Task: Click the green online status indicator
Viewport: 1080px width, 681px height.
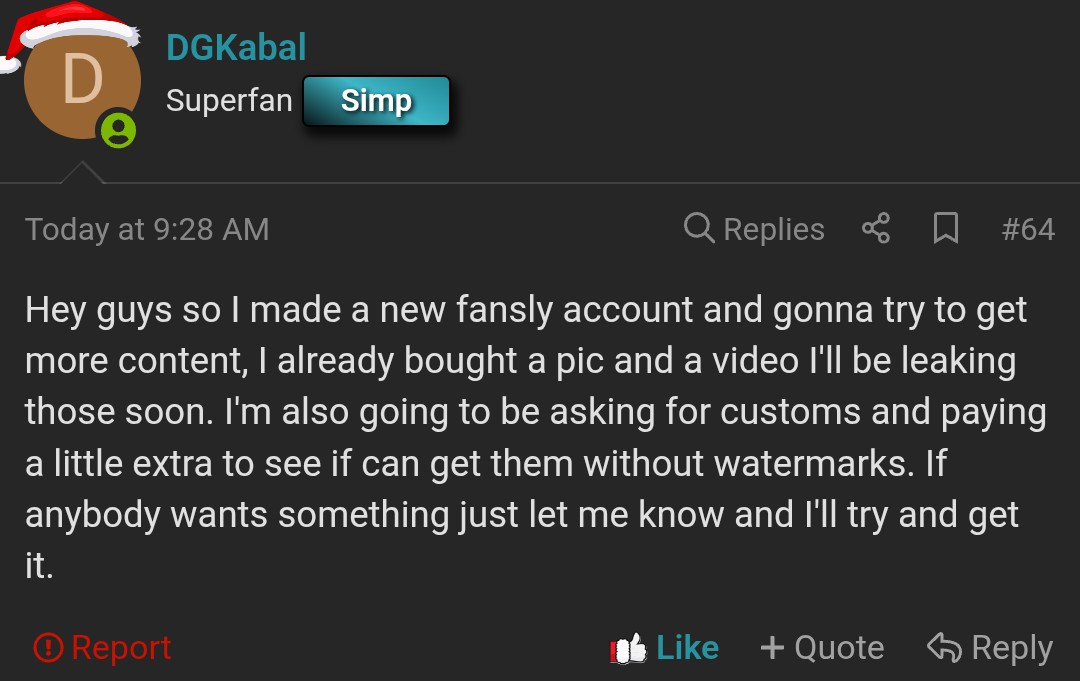Action: coord(118,130)
